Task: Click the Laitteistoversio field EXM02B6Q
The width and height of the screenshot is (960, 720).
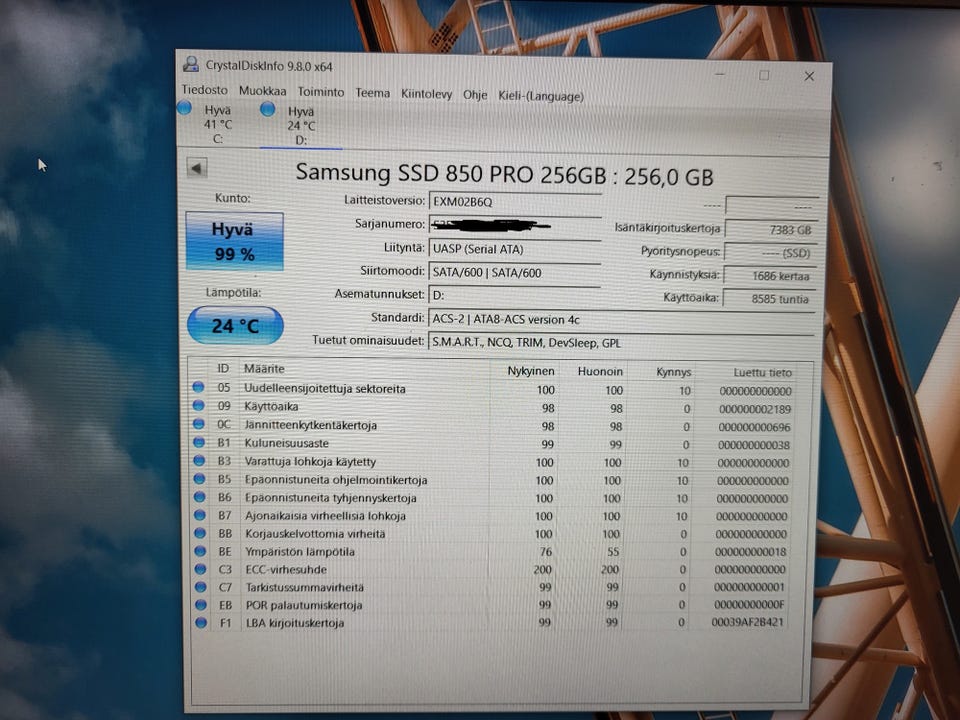Action: pos(515,201)
